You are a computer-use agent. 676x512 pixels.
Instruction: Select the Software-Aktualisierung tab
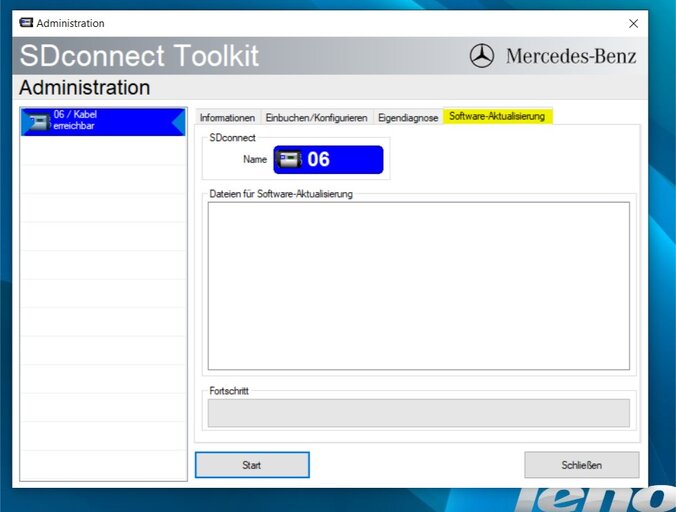(x=497, y=116)
